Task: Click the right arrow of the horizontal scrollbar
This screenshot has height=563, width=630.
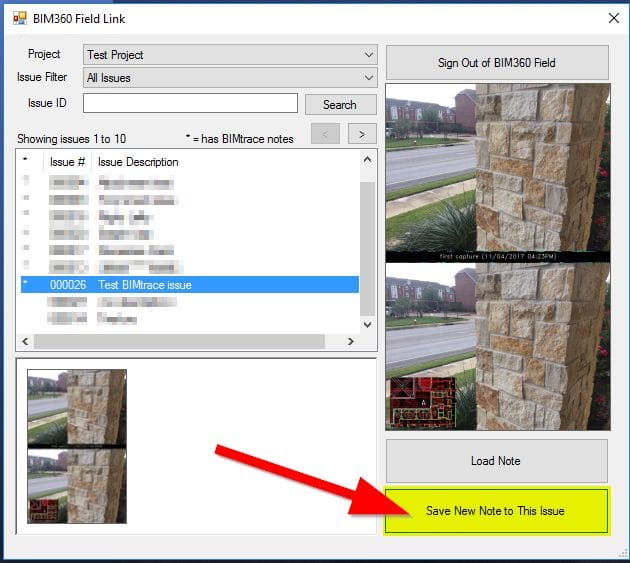Action: (350, 342)
